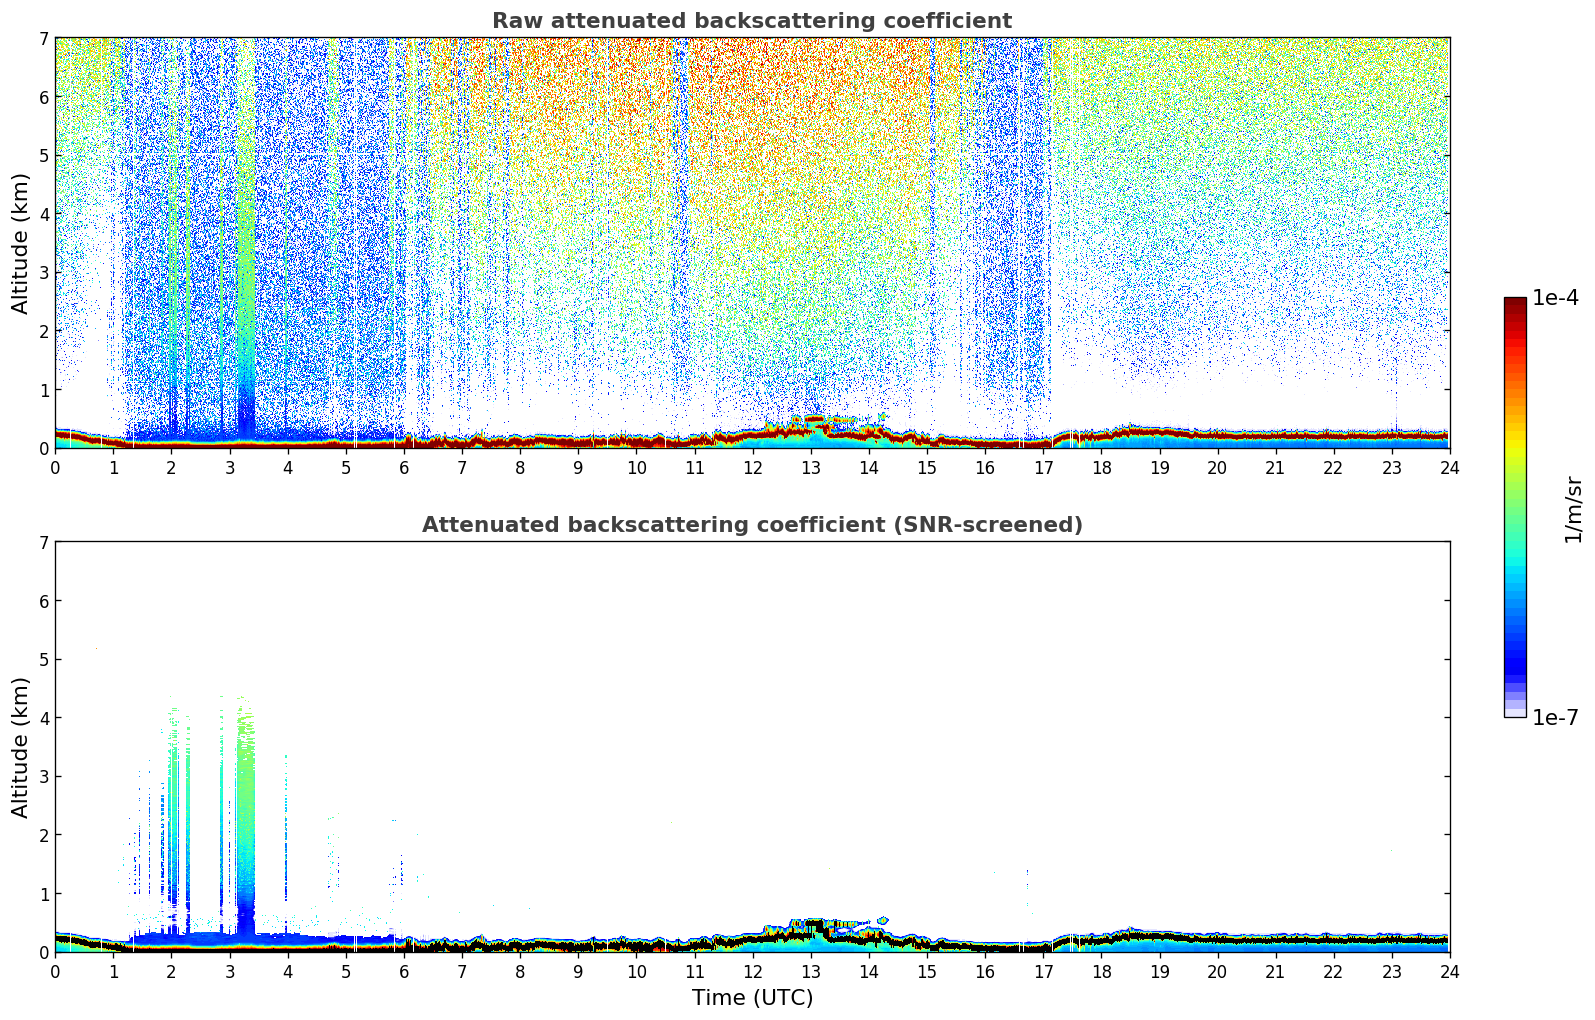Click the bottom plot x-axis tick '23'
The height and width of the screenshot is (1020, 1595).
click(1392, 971)
